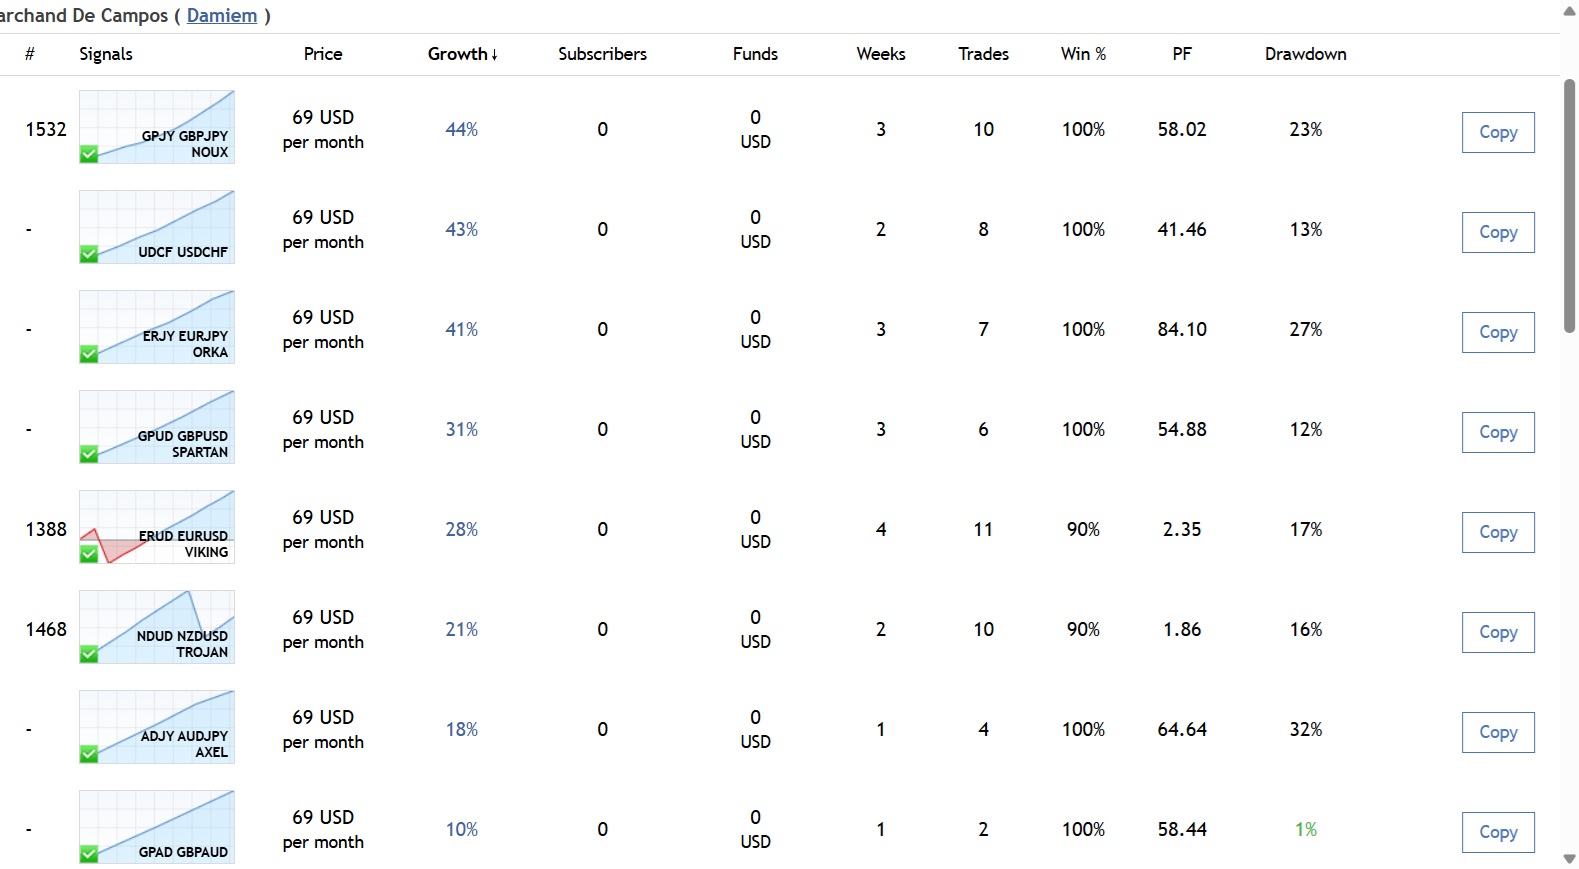
Task: Open the NZDUSD TROJAN chart thumbnail
Action: pyautogui.click(x=157, y=627)
